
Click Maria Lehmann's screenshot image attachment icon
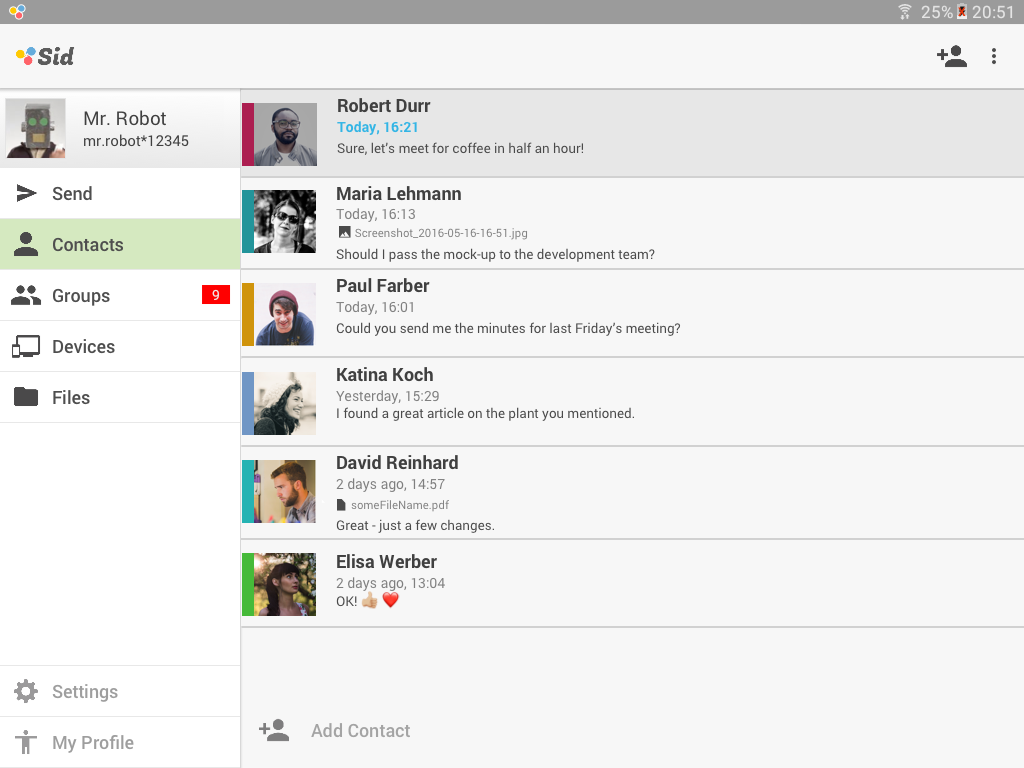(x=344, y=233)
